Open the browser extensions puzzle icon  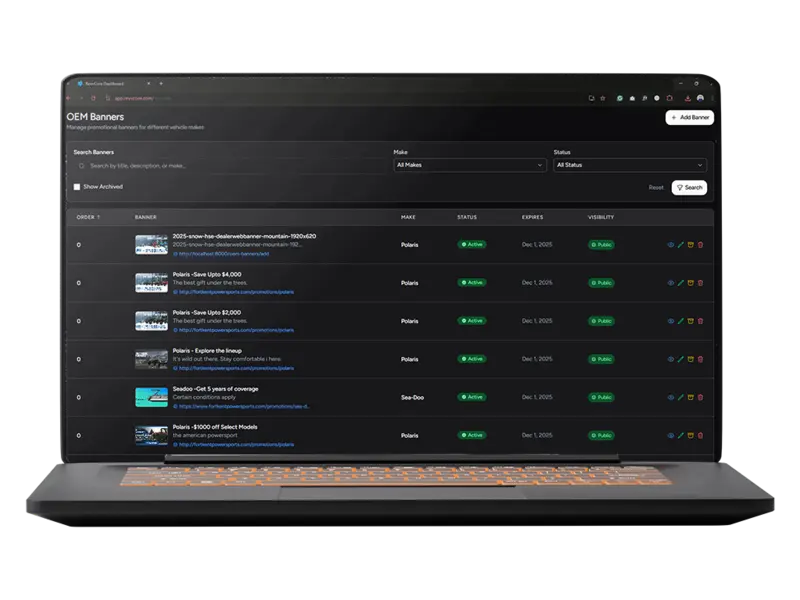pos(645,98)
